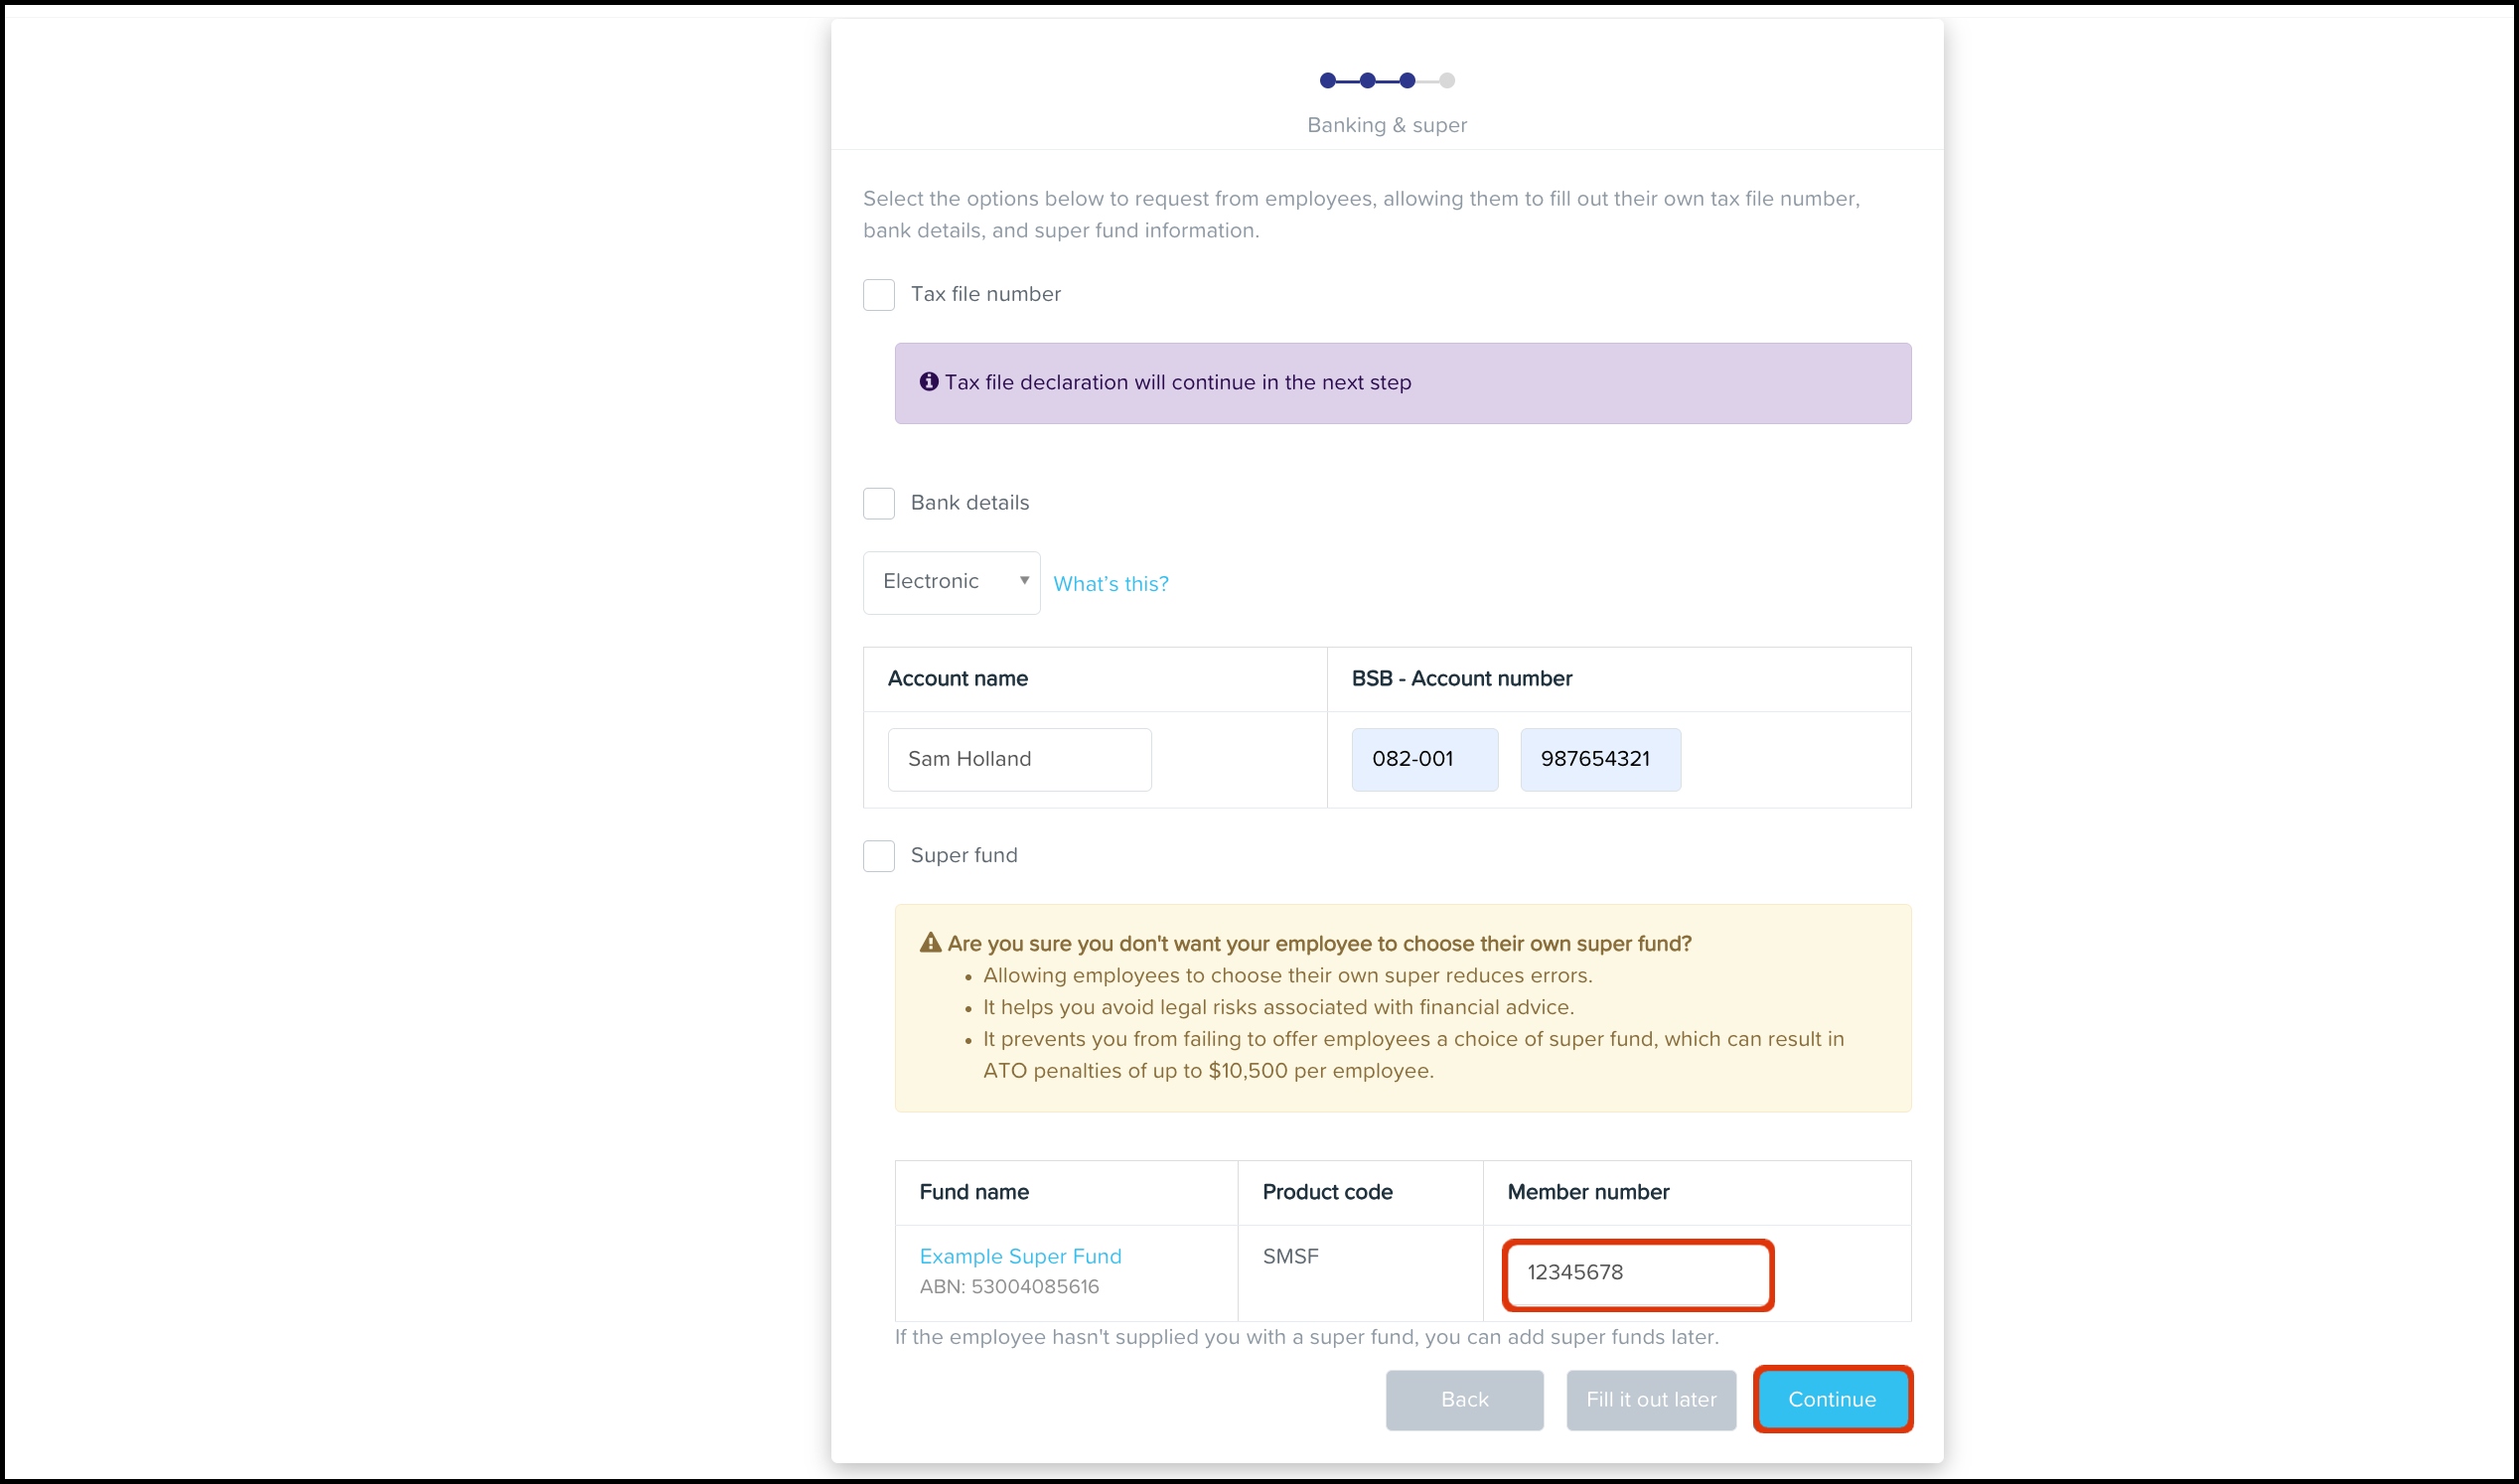2519x1484 pixels.
Task: Edit the BSB field 082-001
Action: point(1423,759)
